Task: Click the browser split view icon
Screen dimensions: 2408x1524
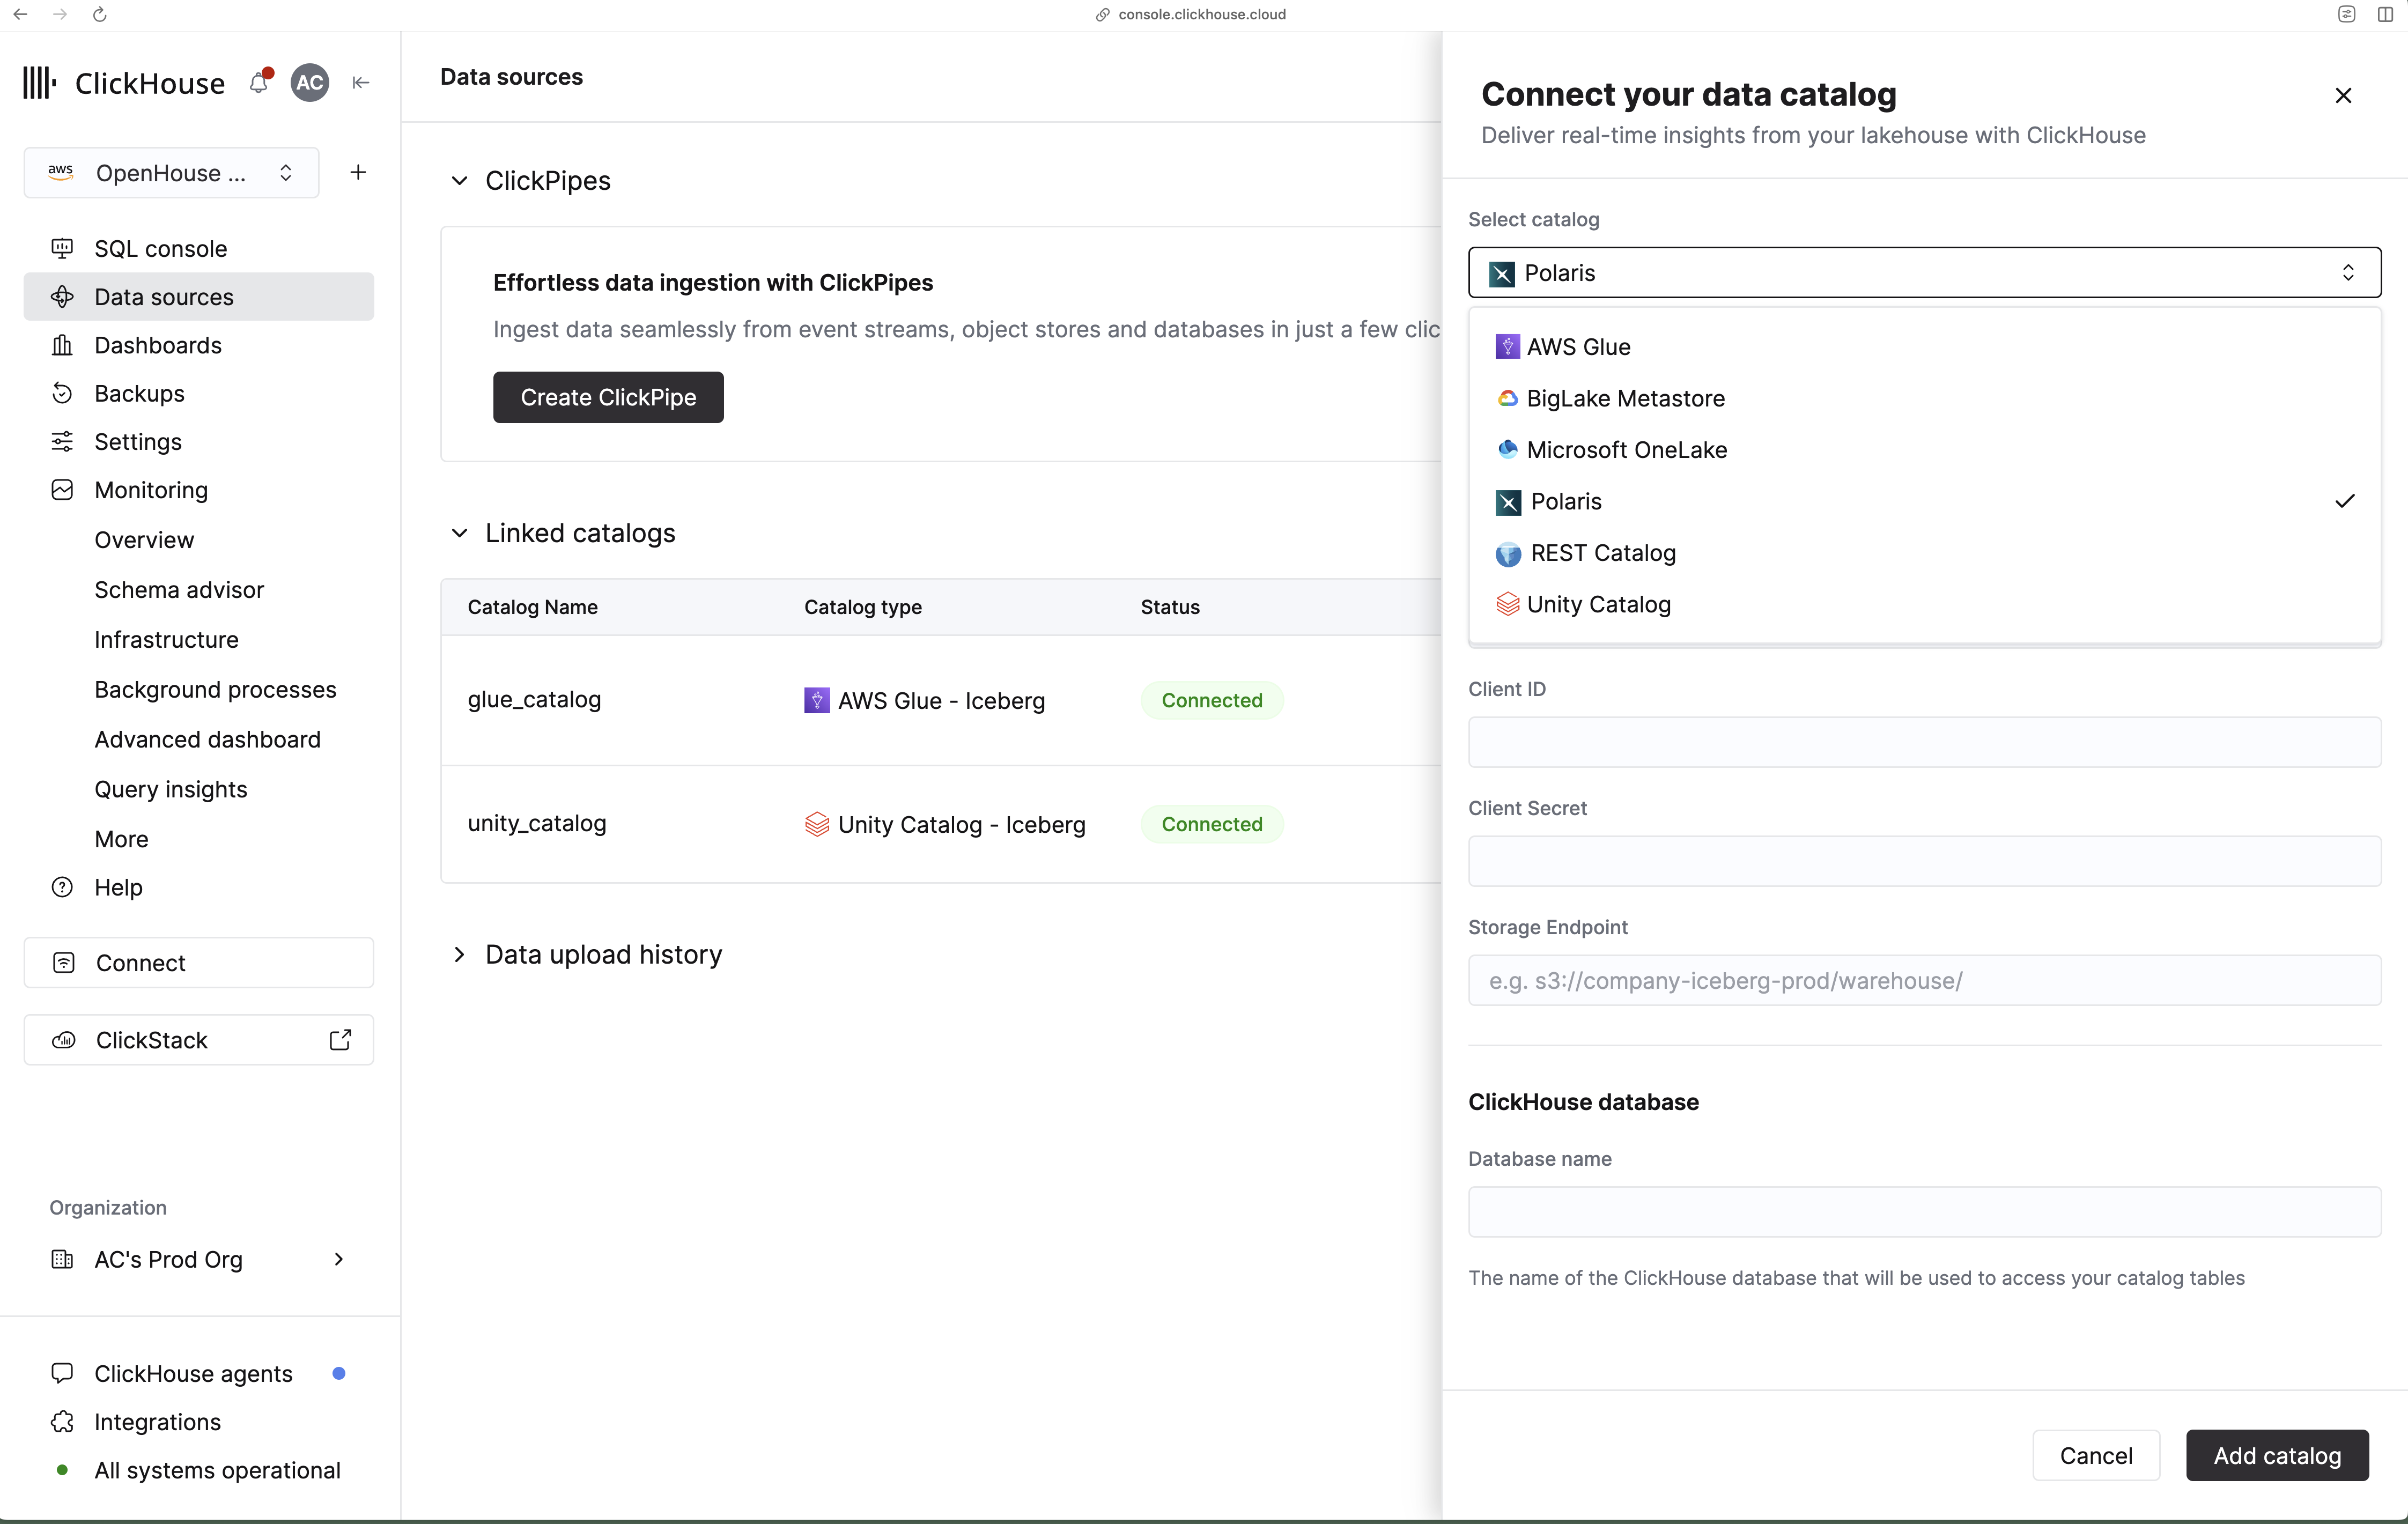Action: (2385, 14)
